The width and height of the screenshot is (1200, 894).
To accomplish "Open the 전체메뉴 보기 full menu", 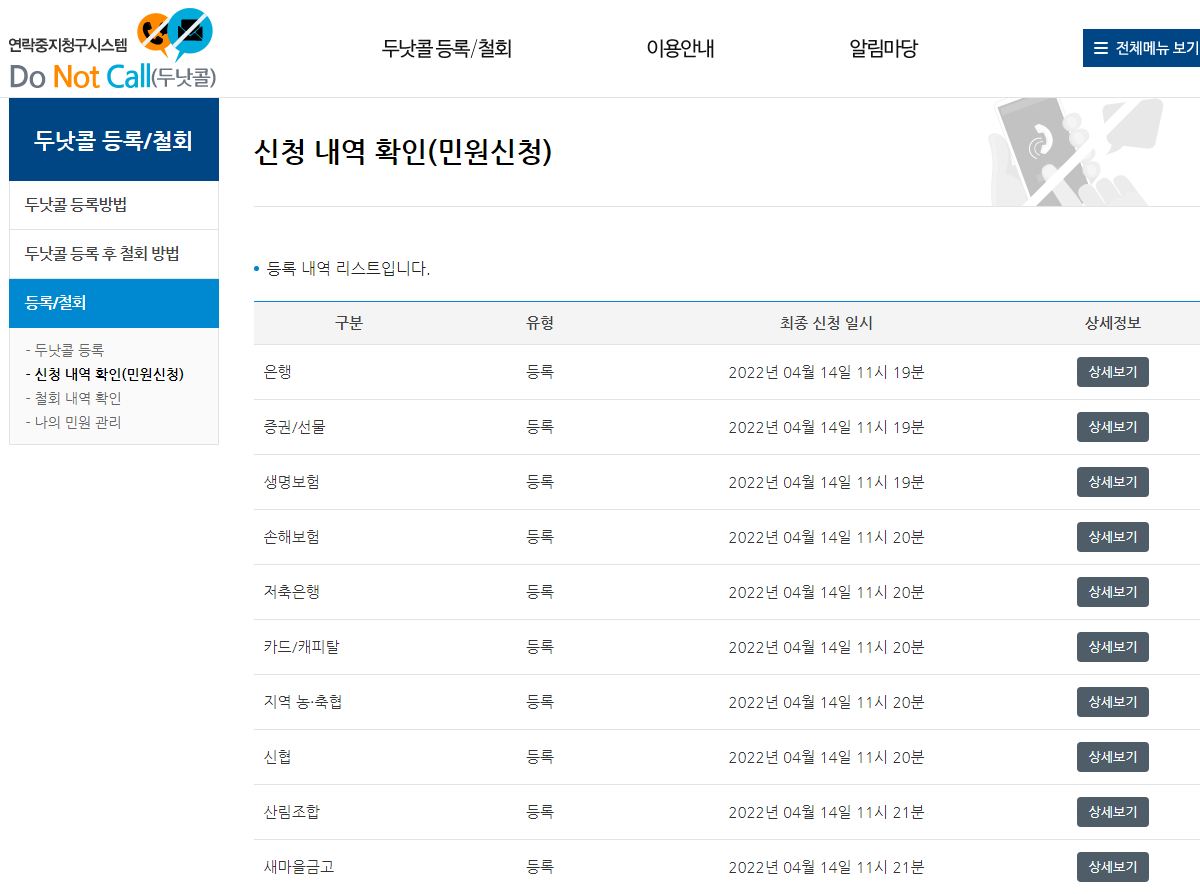I will [1144, 47].
